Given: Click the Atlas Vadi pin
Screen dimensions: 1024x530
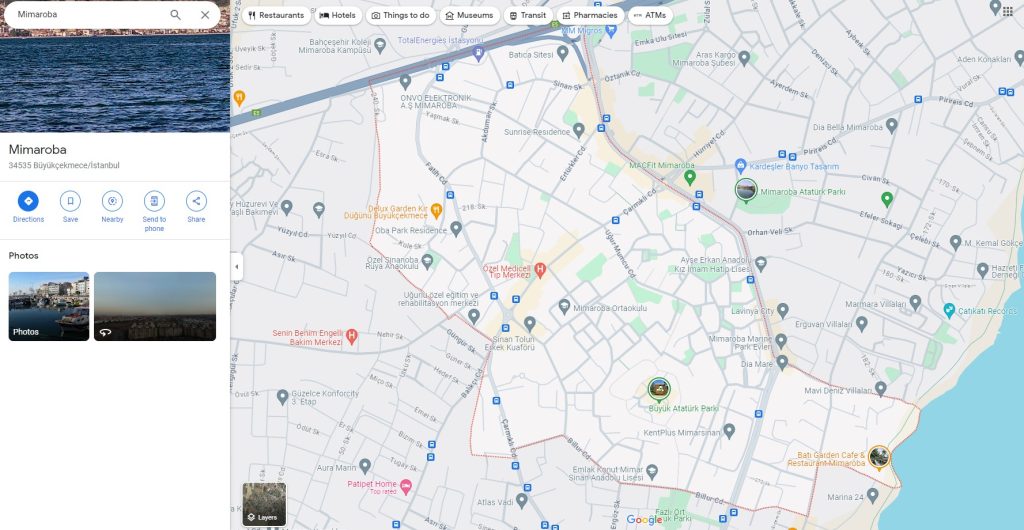Looking at the screenshot, I should click(521, 501).
